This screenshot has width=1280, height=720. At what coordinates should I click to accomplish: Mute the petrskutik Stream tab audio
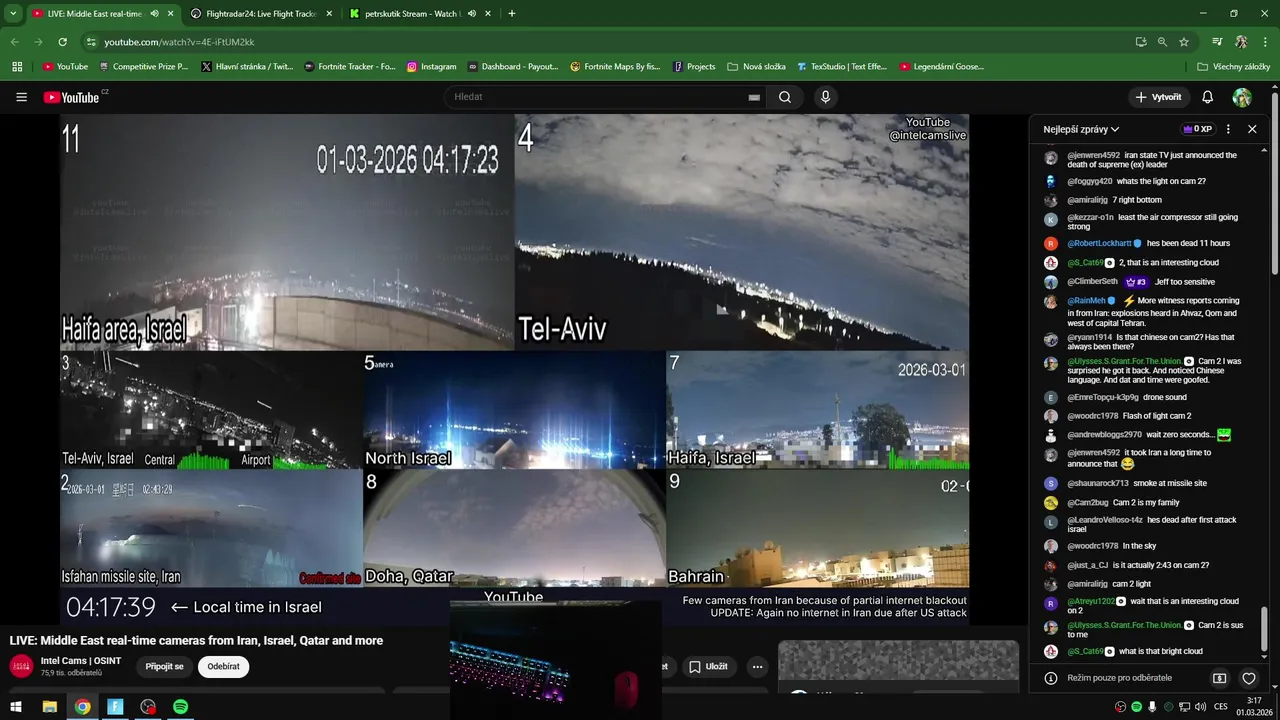pyautogui.click(x=471, y=14)
